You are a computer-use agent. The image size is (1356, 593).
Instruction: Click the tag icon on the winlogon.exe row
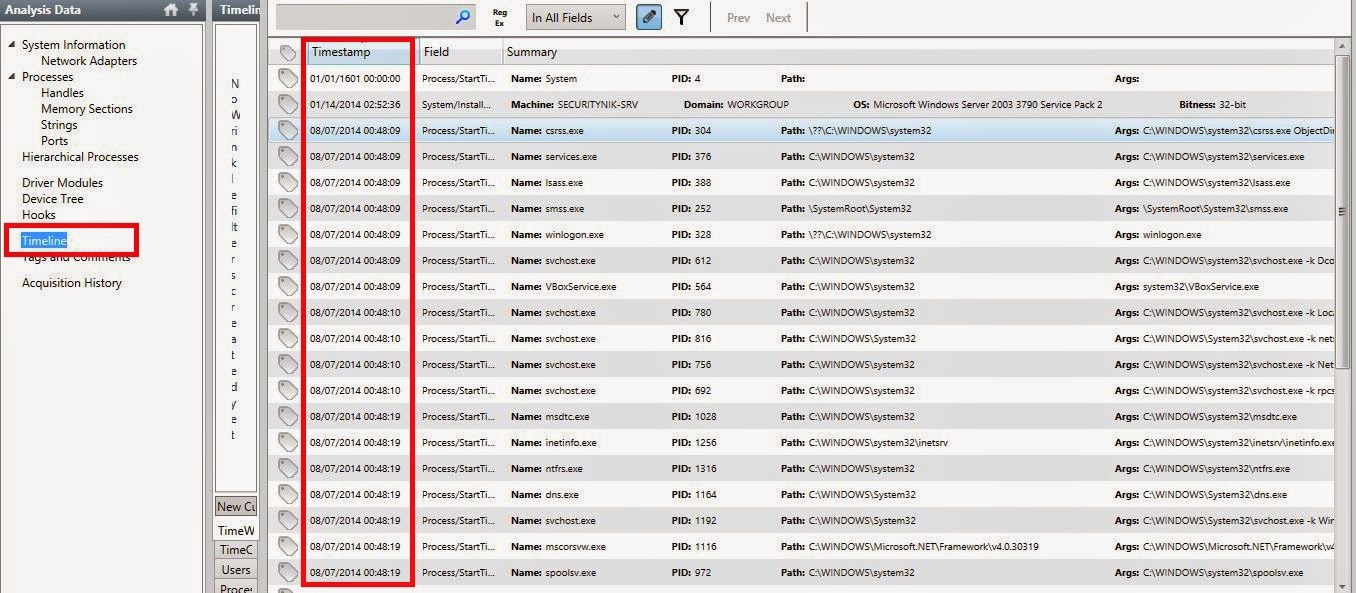287,234
